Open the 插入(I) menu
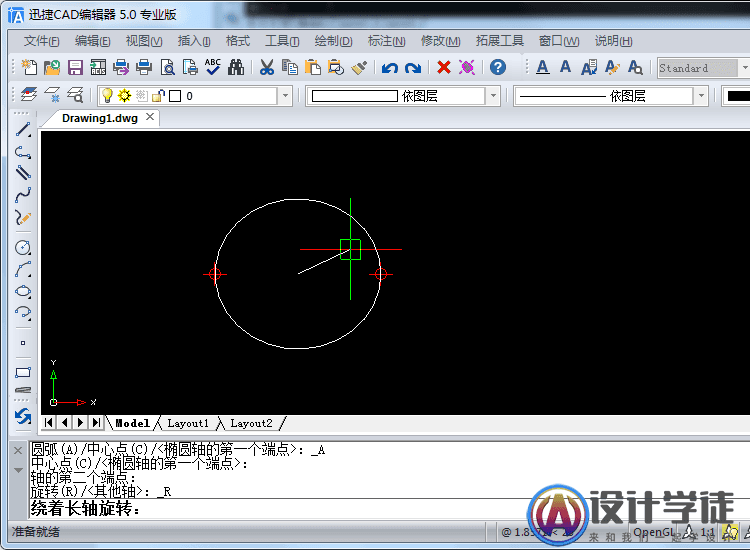Screen dimensions: 750x550 [194, 41]
